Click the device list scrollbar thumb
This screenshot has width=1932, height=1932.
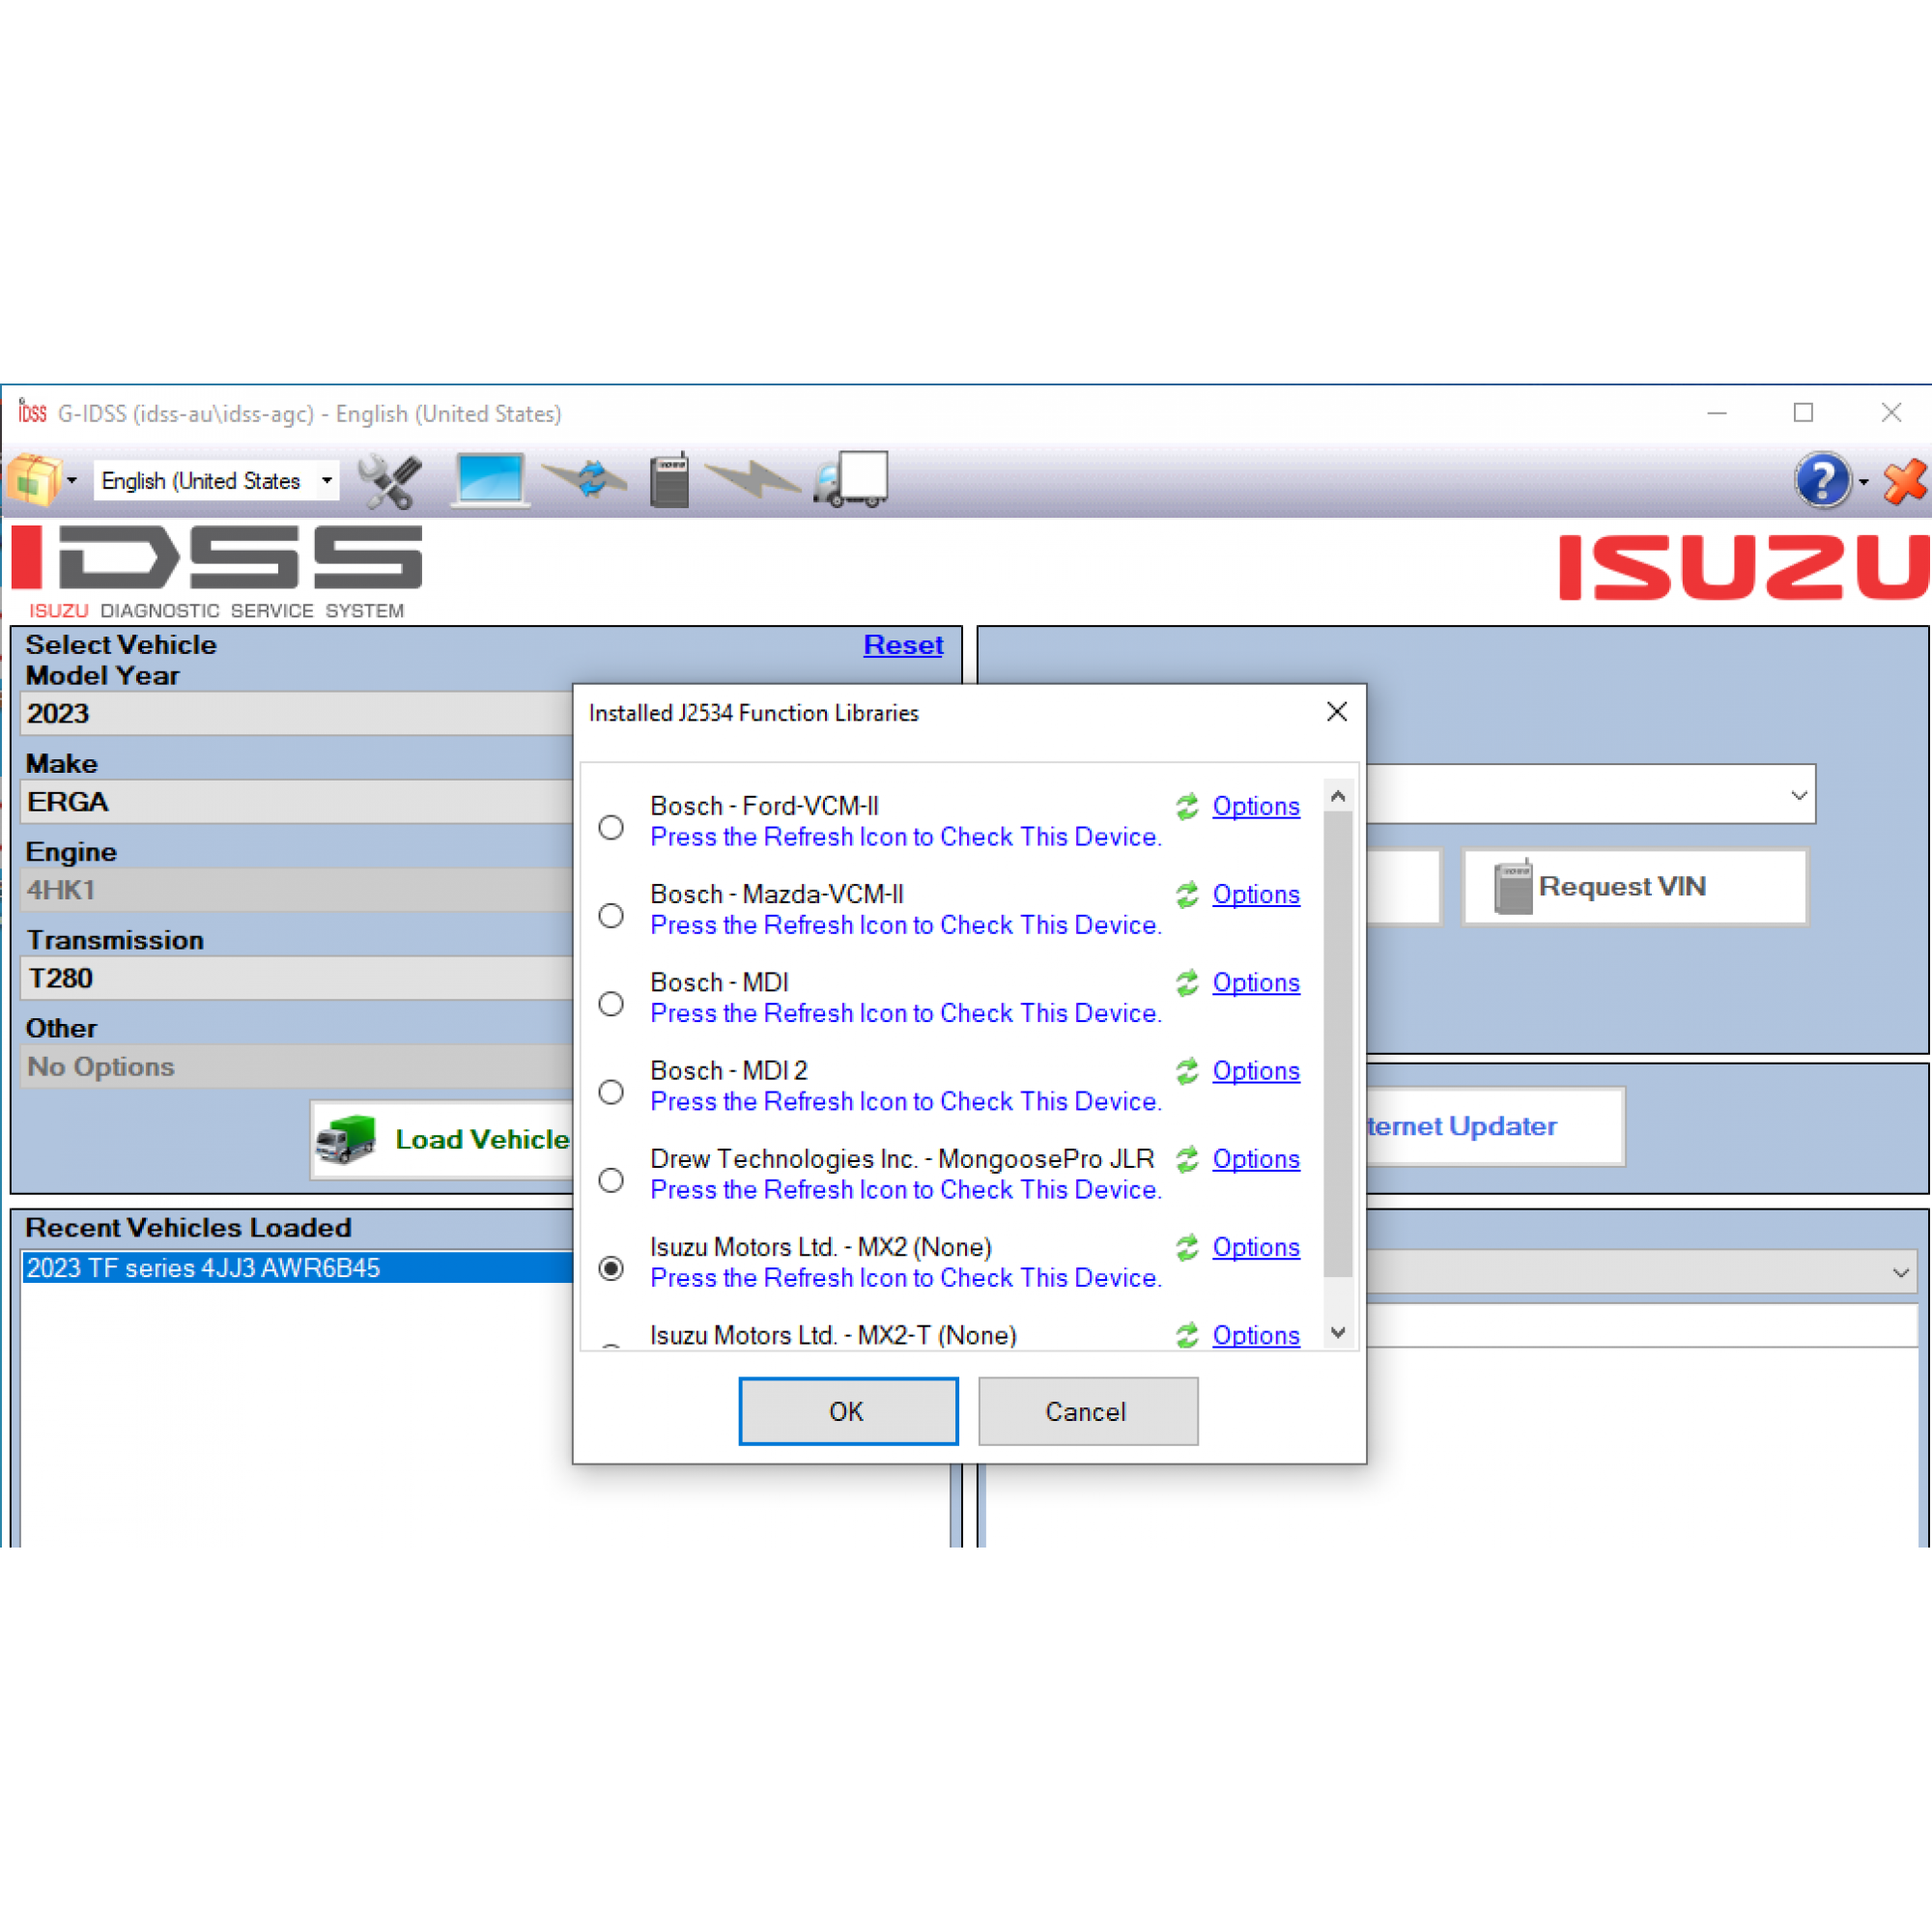1338,1044
